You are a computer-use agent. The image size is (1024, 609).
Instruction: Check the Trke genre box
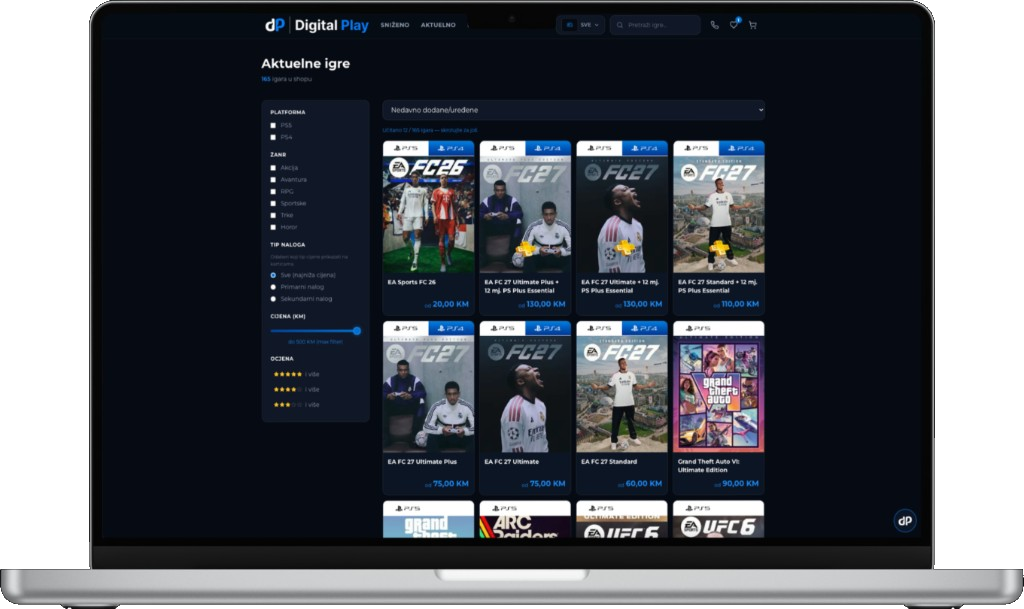tap(273, 215)
